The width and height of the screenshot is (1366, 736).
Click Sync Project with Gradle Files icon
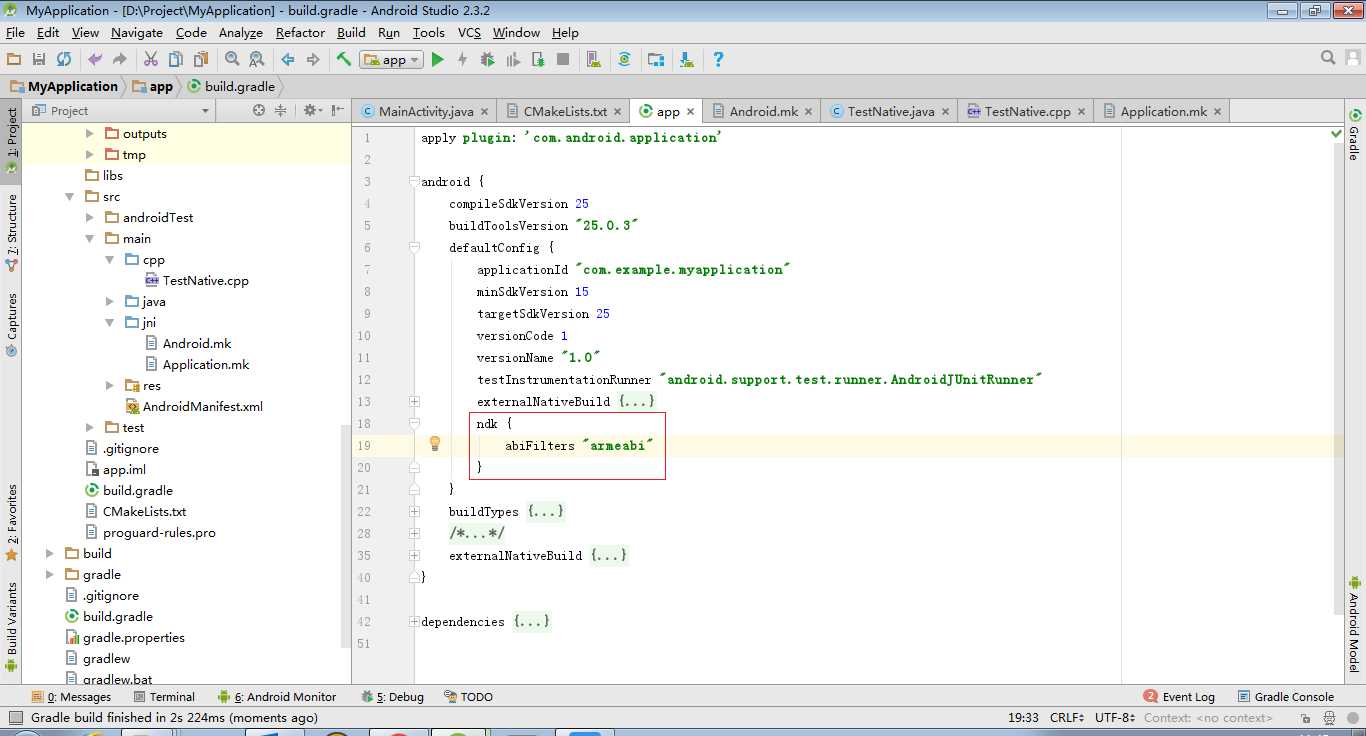point(624,60)
